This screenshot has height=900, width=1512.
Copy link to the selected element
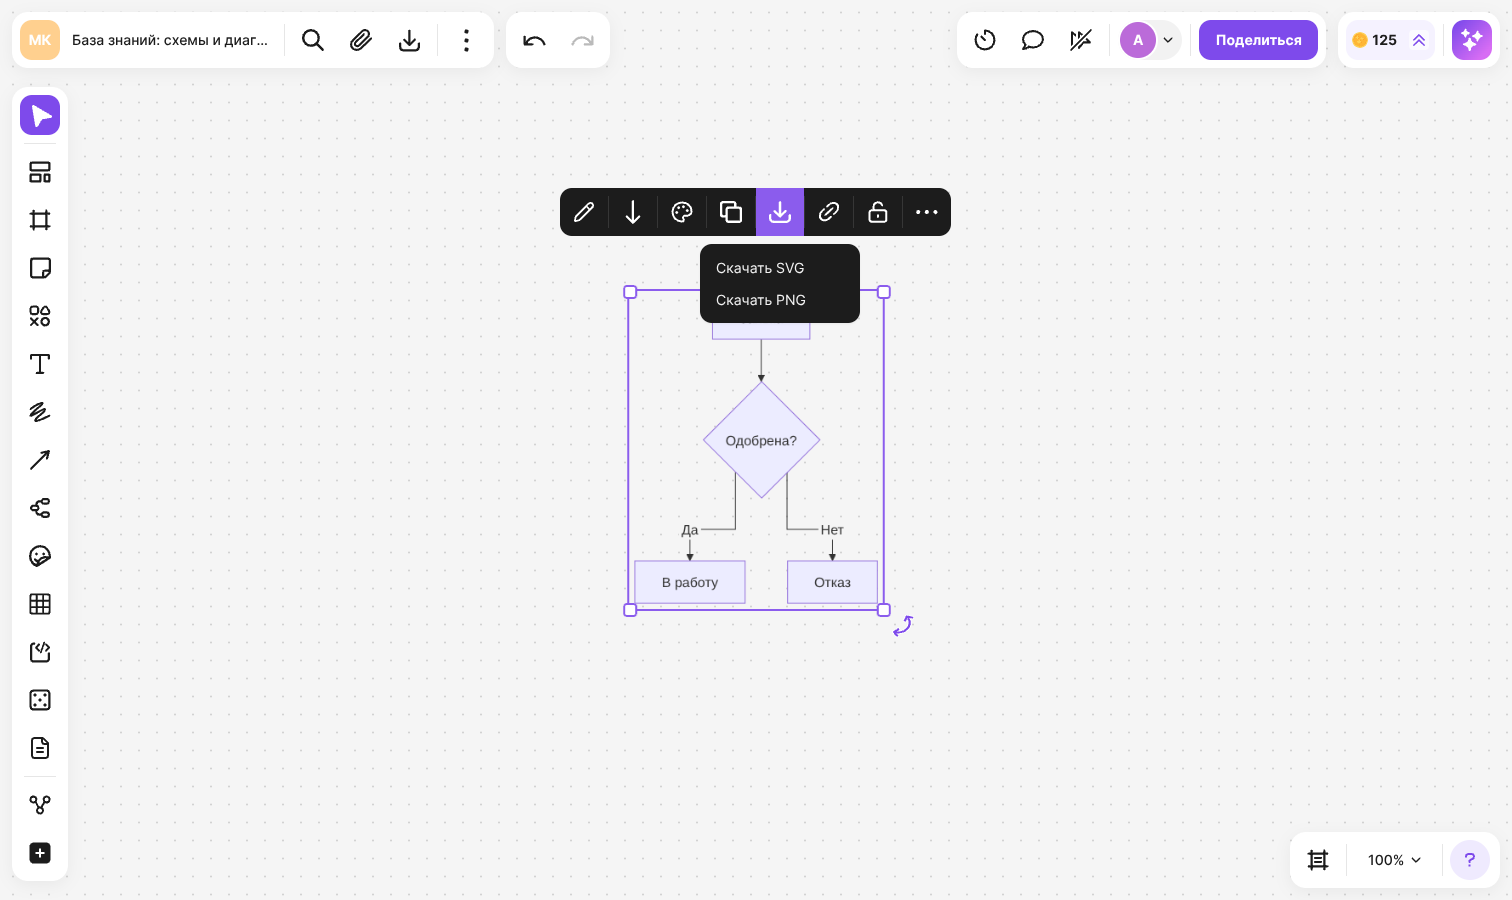(x=829, y=212)
